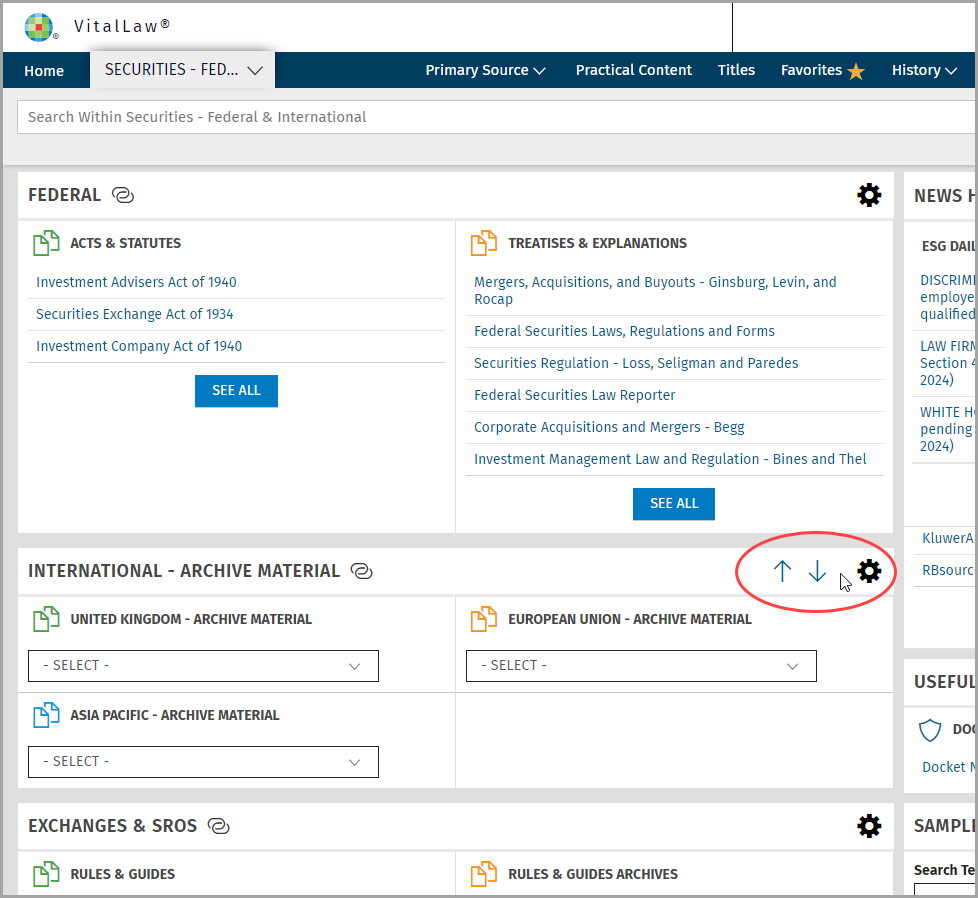978x898 pixels.
Task: Open Securities Regulation - Loss, Seligman and Paredes
Action: (636, 363)
